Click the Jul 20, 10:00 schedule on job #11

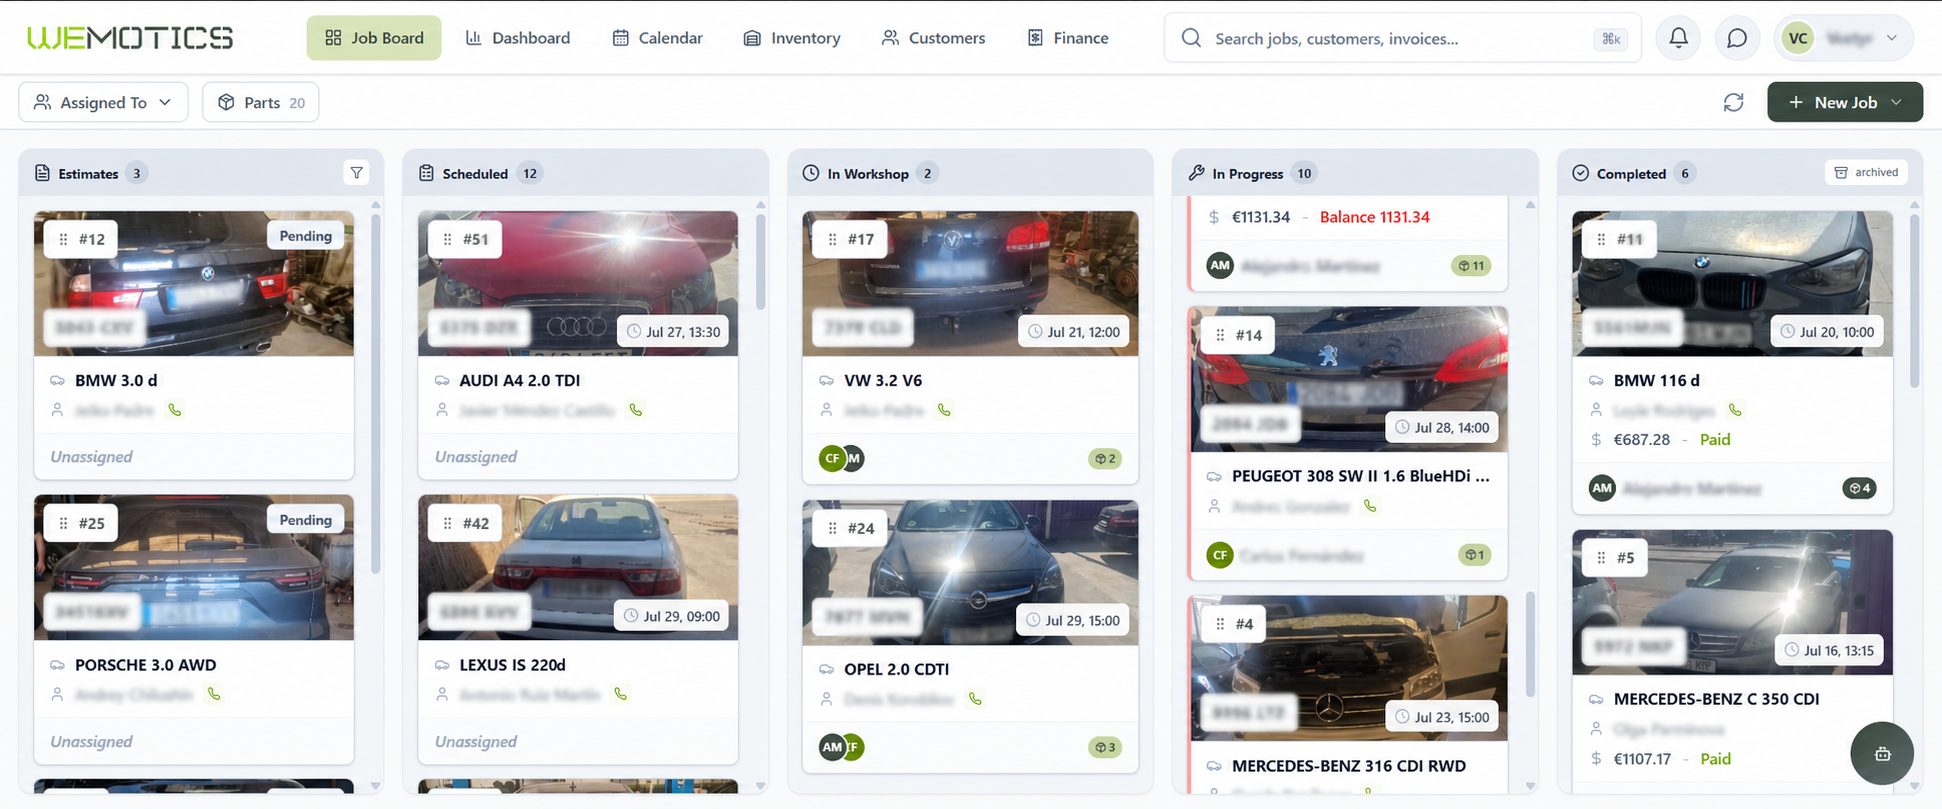1827,332
